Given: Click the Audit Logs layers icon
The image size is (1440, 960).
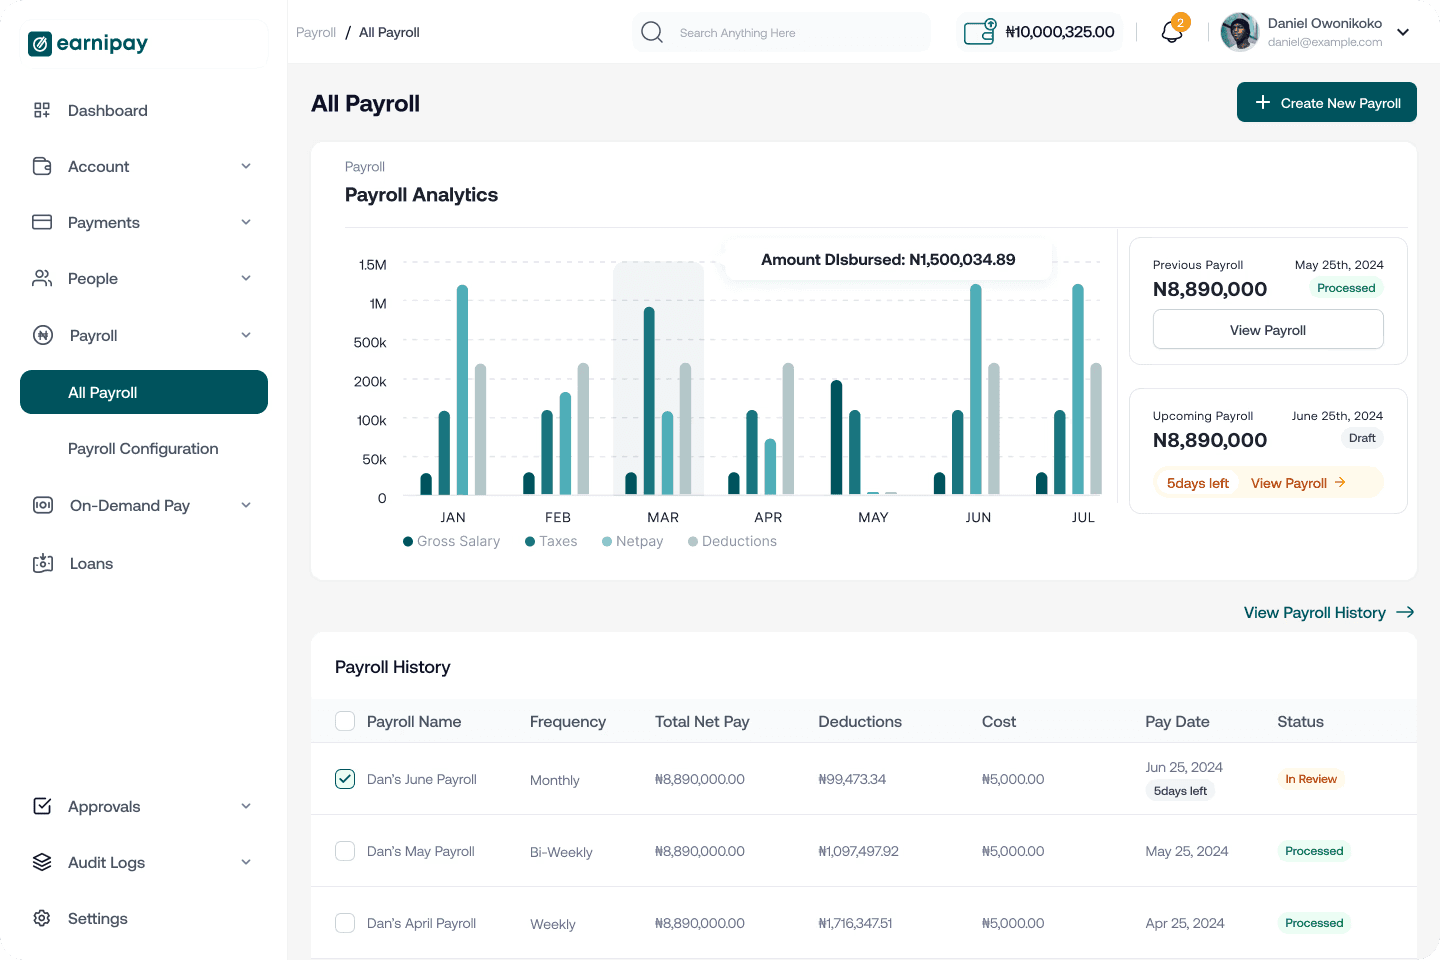Looking at the screenshot, I should point(42,862).
